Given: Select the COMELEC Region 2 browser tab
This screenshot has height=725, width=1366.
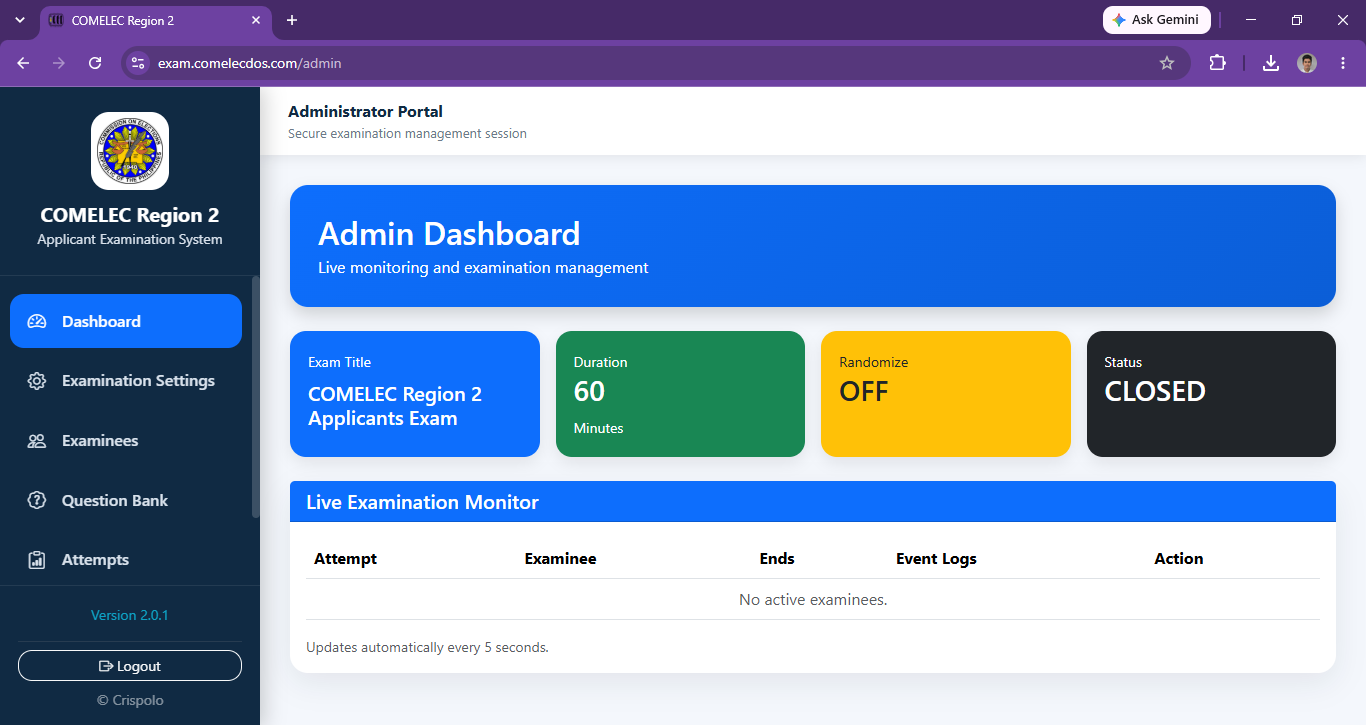Looking at the screenshot, I should point(156,20).
